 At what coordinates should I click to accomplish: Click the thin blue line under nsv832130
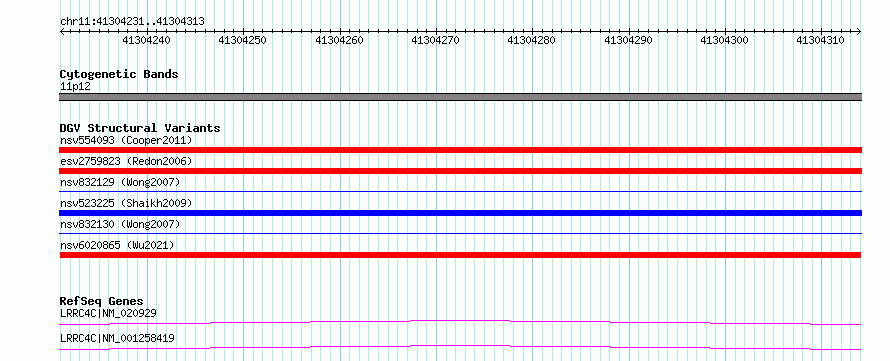tap(460, 233)
